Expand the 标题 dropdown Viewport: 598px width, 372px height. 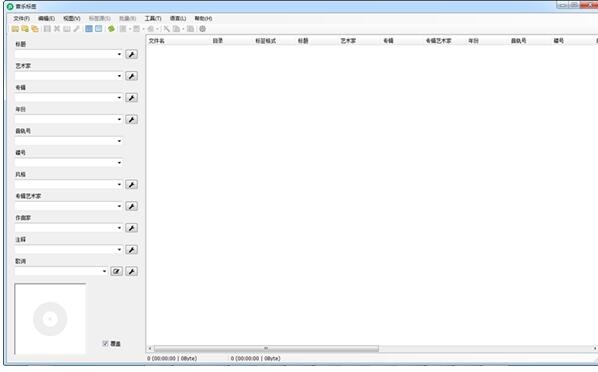[x=119, y=54]
